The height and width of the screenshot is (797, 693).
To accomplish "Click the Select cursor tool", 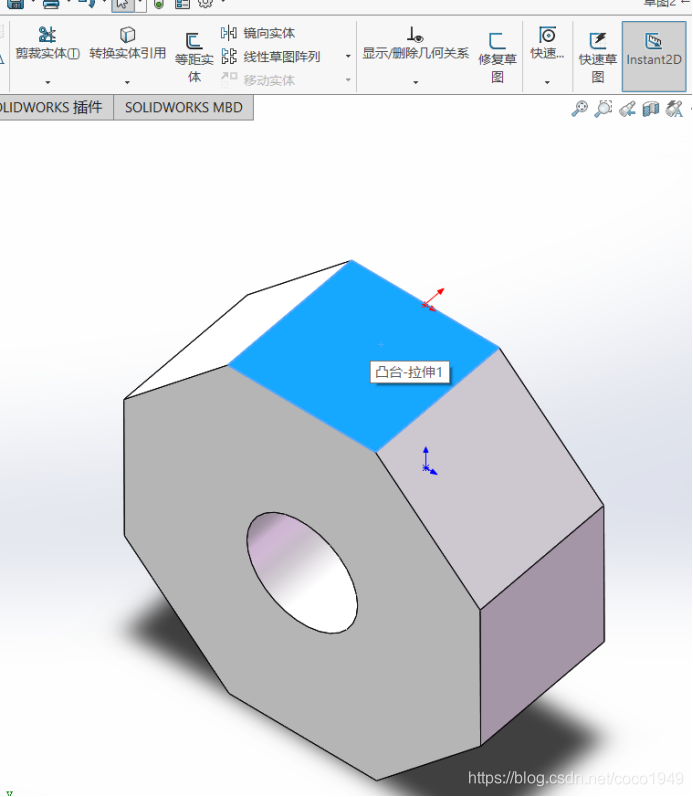I will click(123, 5).
